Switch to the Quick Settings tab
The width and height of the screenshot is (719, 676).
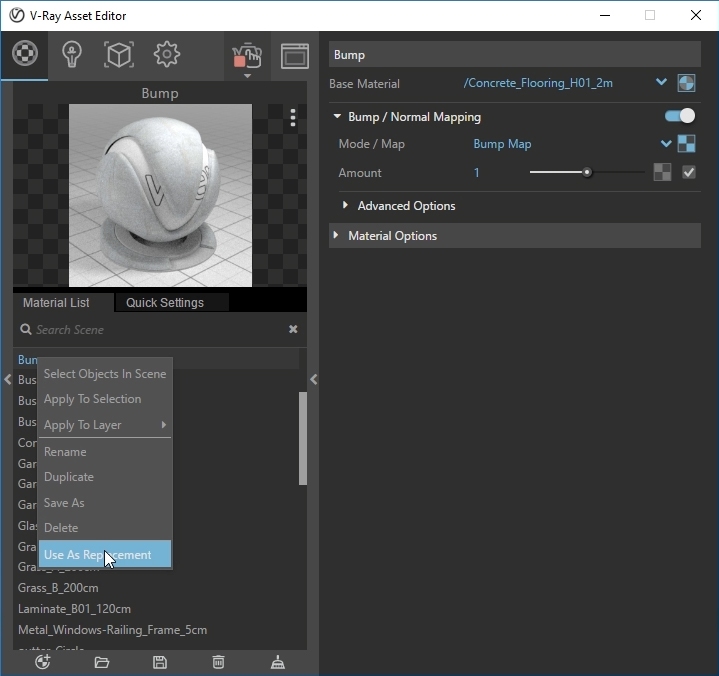coord(165,303)
